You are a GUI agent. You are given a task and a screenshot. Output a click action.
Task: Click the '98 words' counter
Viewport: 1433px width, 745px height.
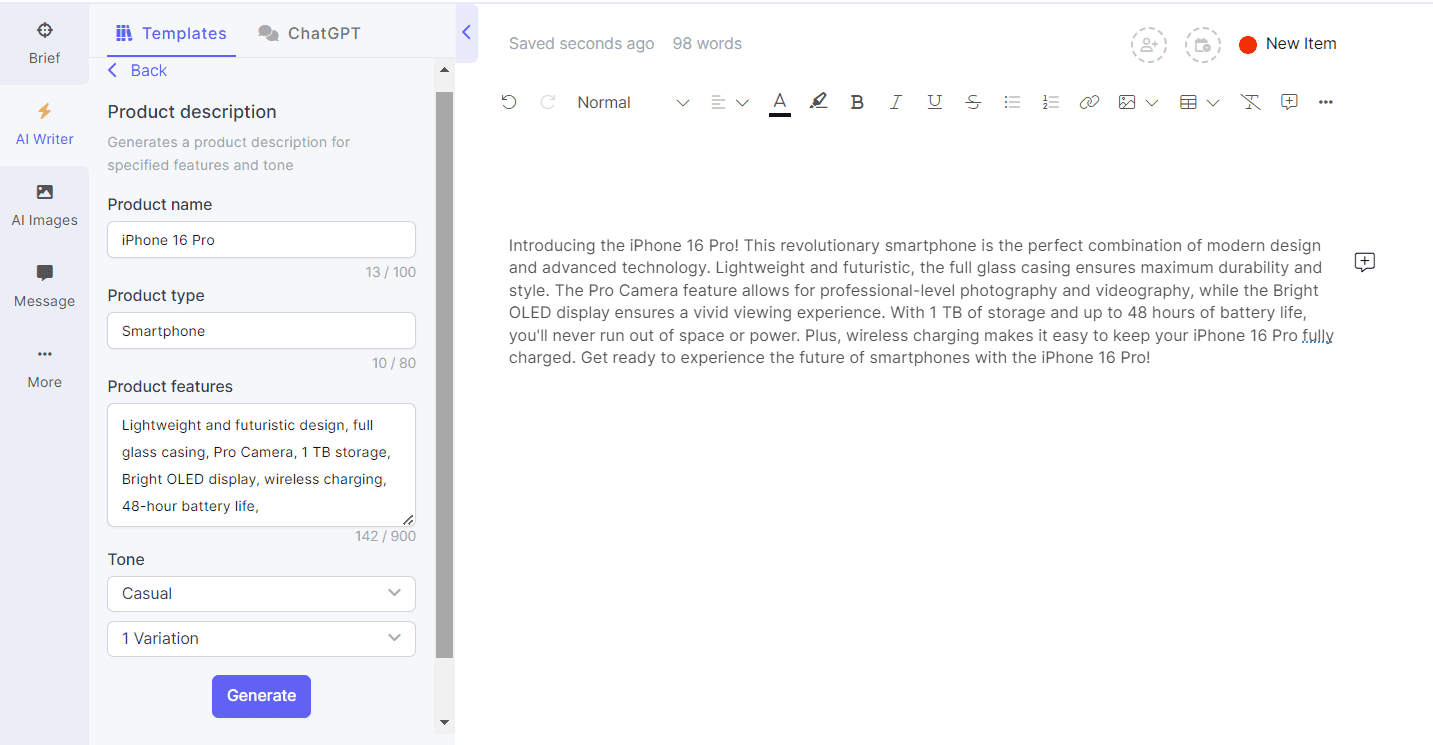coord(707,44)
